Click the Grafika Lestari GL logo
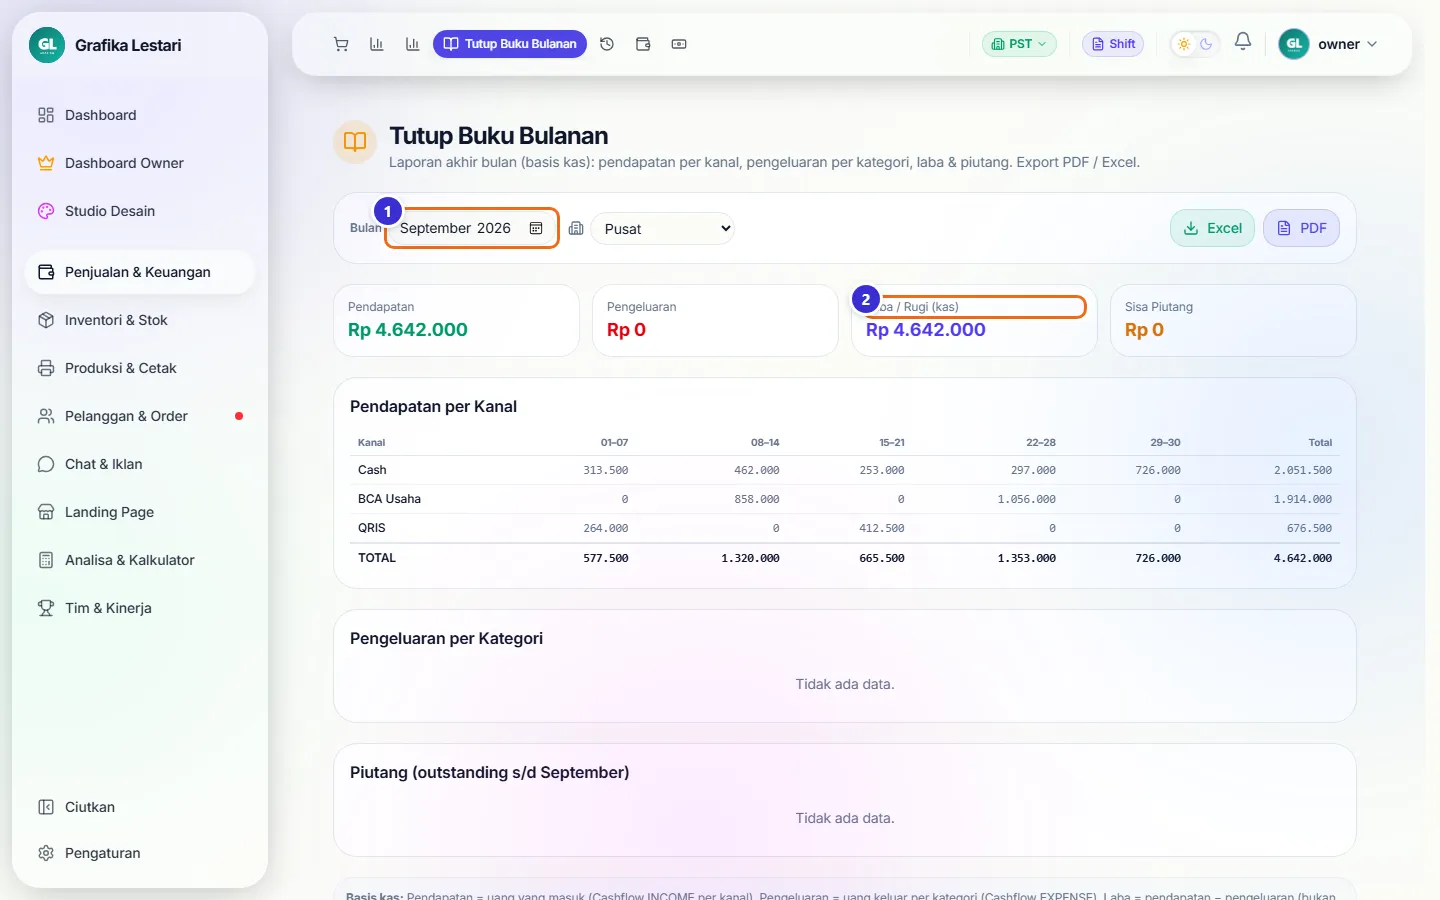Screen dimensions: 1440x900 pyautogui.click(x=47, y=45)
